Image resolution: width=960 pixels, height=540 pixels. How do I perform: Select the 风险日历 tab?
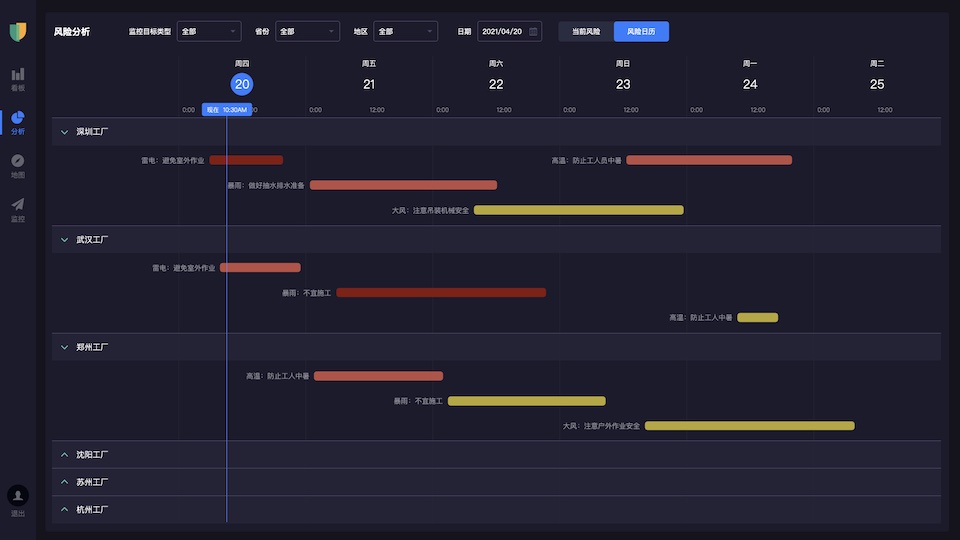[x=641, y=31]
